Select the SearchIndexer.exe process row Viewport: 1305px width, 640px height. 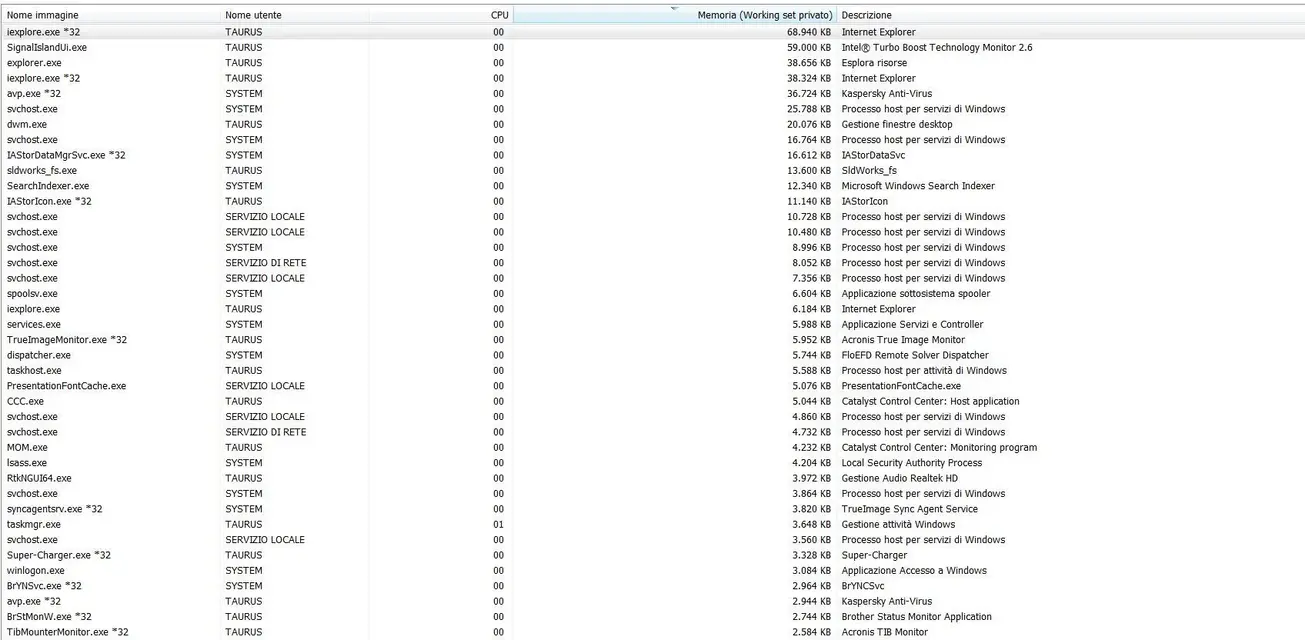click(x=48, y=186)
